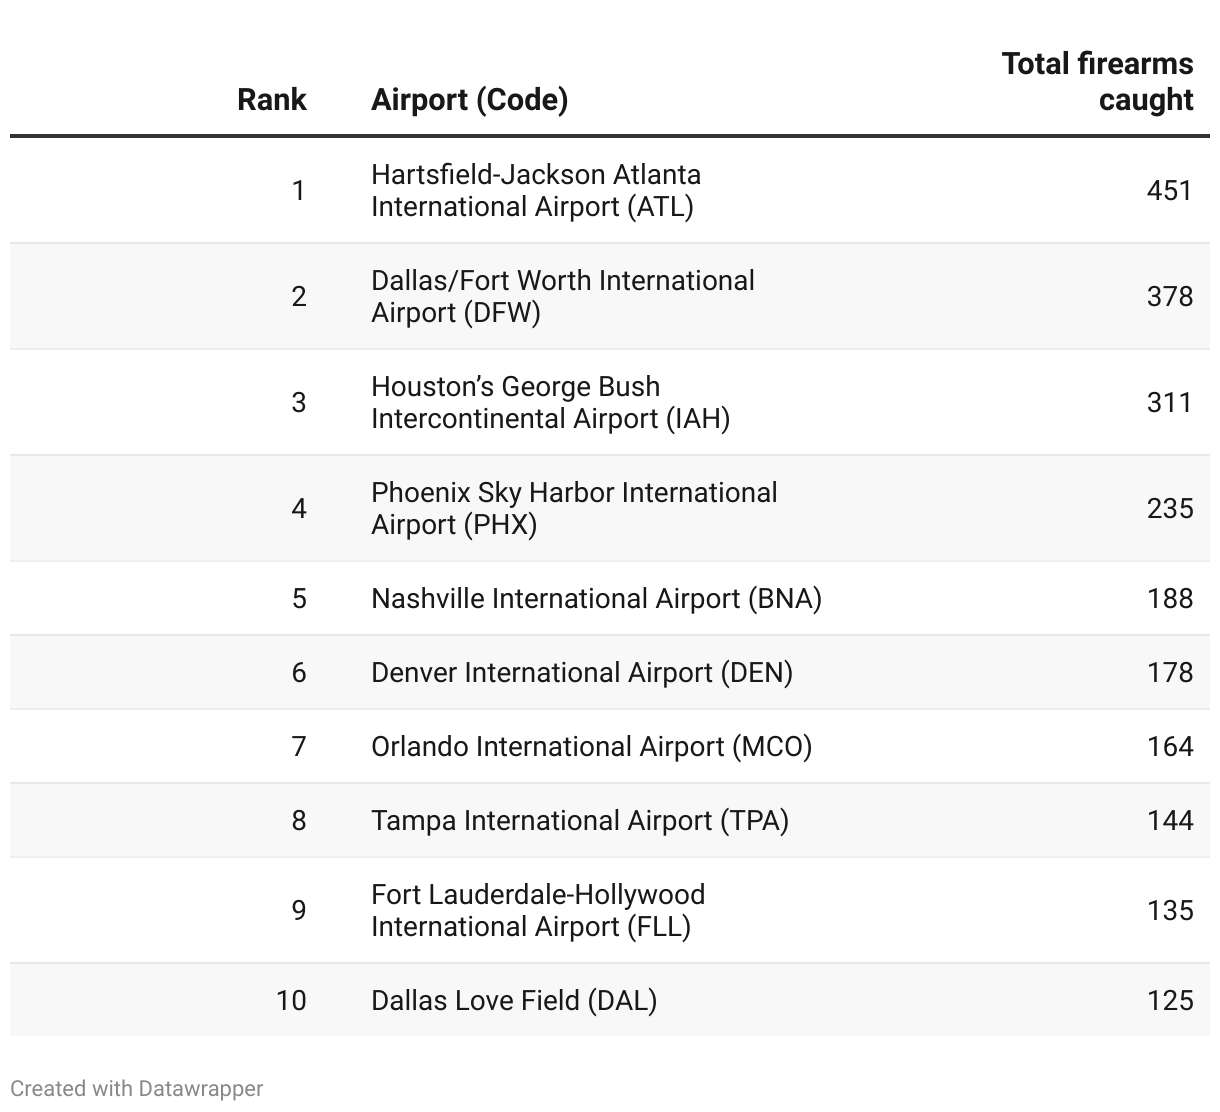Select the Dallas/Fort Worth International Airport cell

[x=562, y=296]
